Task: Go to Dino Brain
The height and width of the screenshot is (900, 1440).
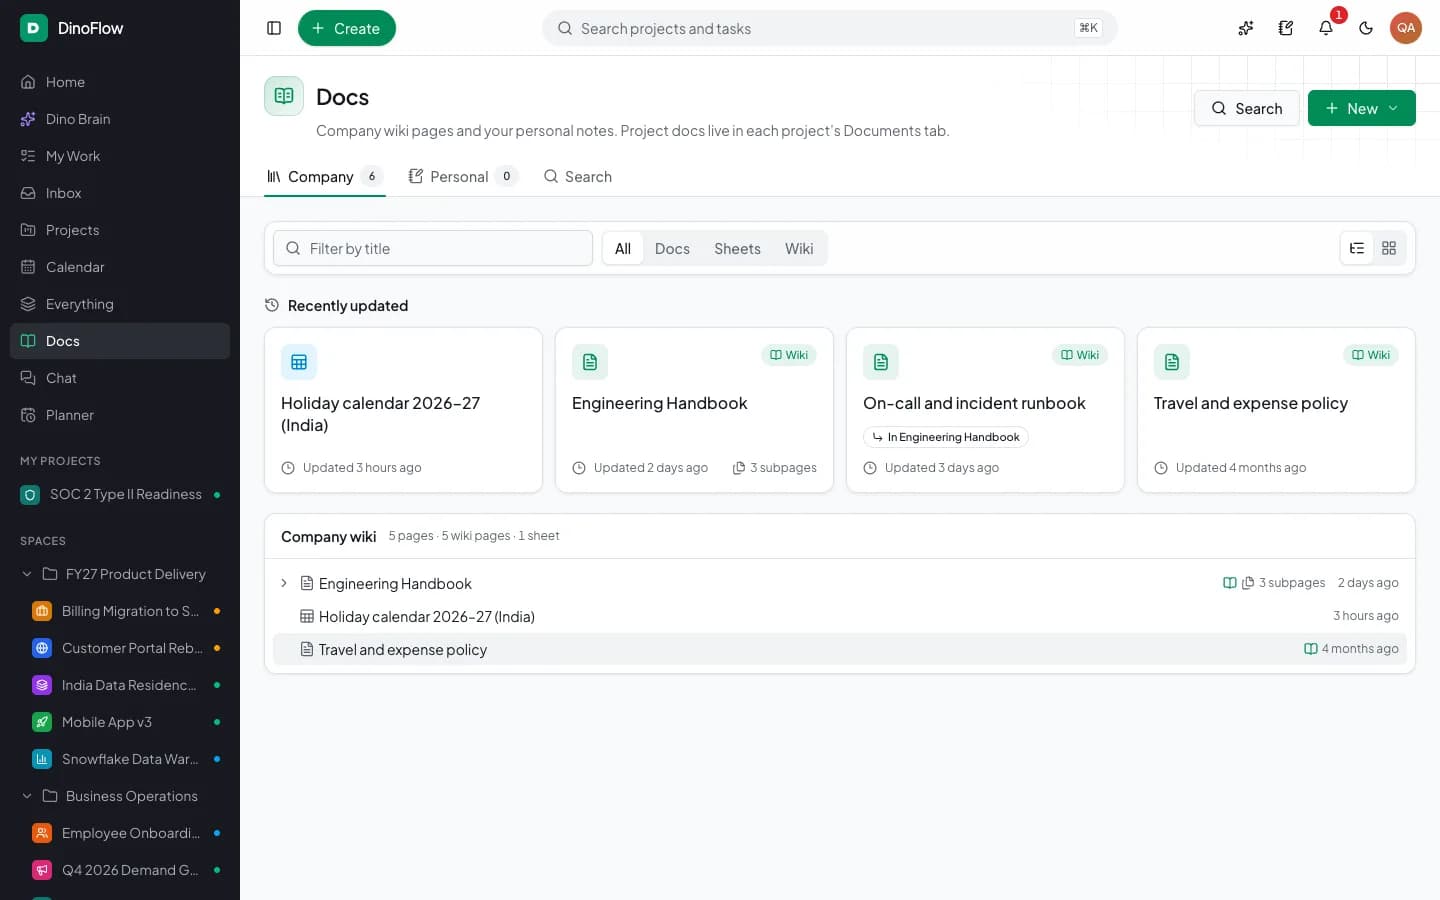Action: pos(120,119)
